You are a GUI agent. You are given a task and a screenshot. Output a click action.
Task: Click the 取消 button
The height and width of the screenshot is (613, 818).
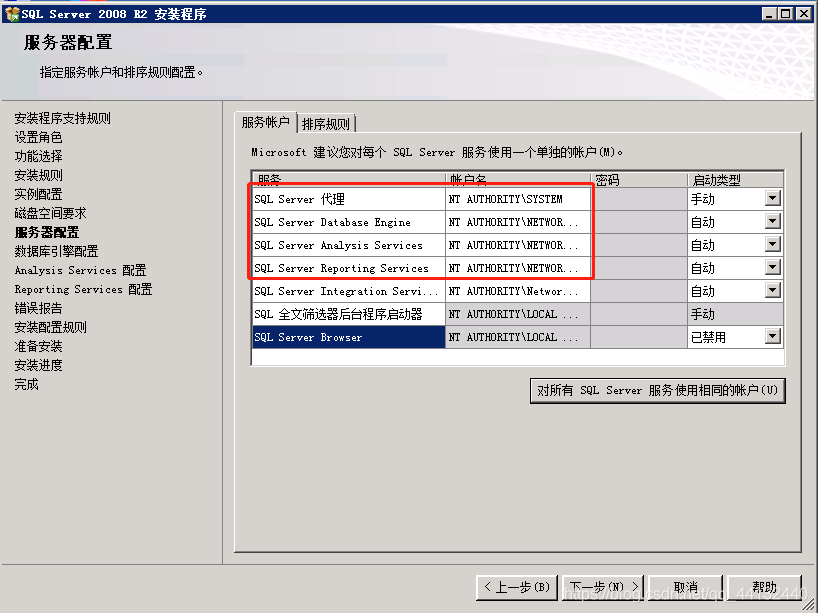pos(685,588)
